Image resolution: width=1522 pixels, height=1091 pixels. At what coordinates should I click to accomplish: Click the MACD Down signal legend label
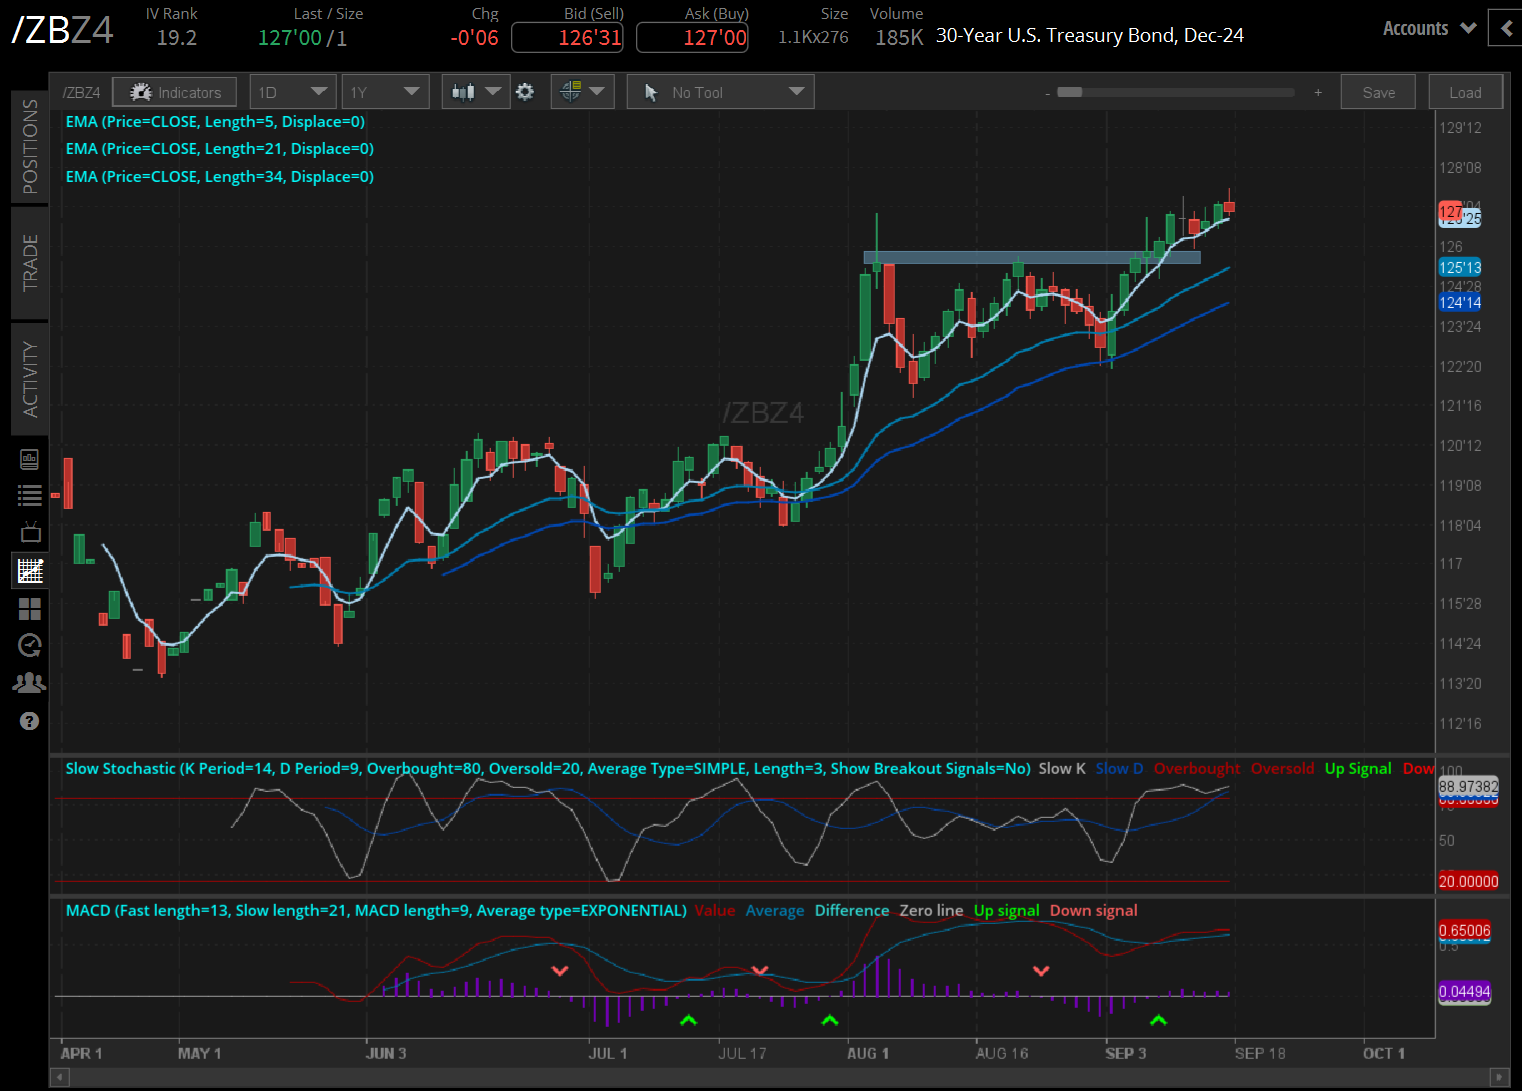pyautogui.click(x=1094, y=911)
